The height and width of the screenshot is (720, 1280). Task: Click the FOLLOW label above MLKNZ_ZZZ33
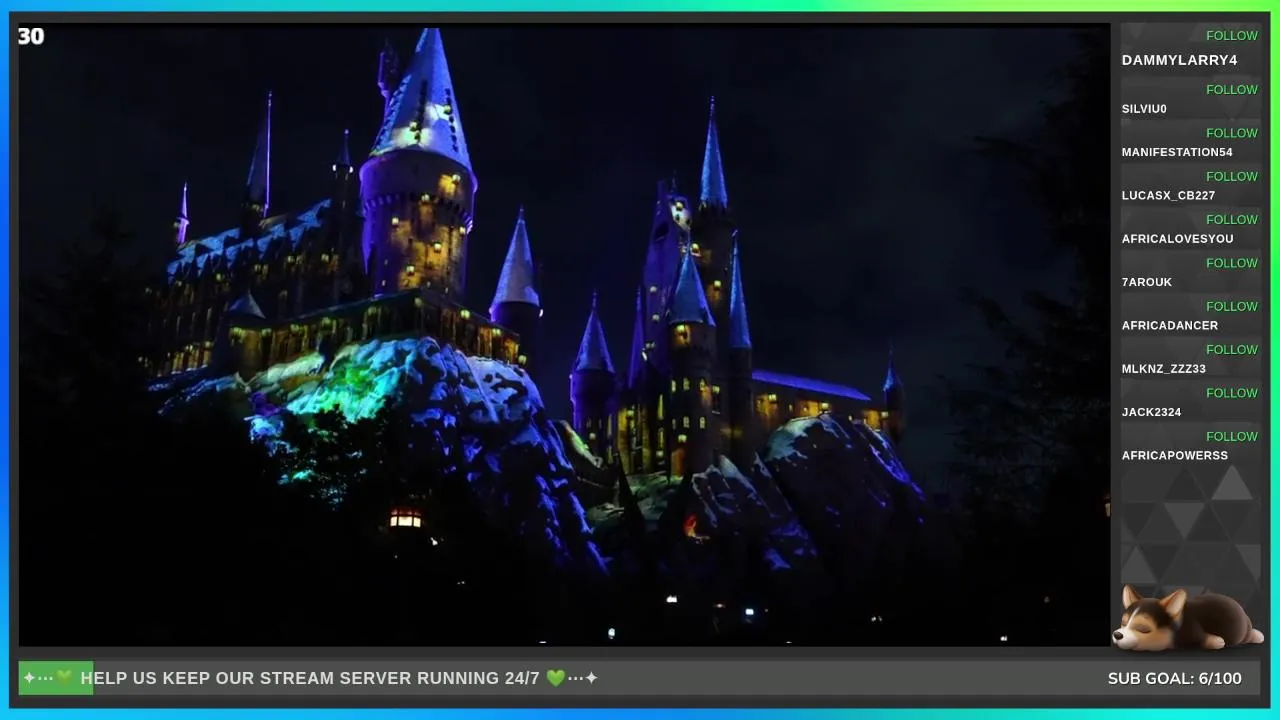tap(1232, 350)
